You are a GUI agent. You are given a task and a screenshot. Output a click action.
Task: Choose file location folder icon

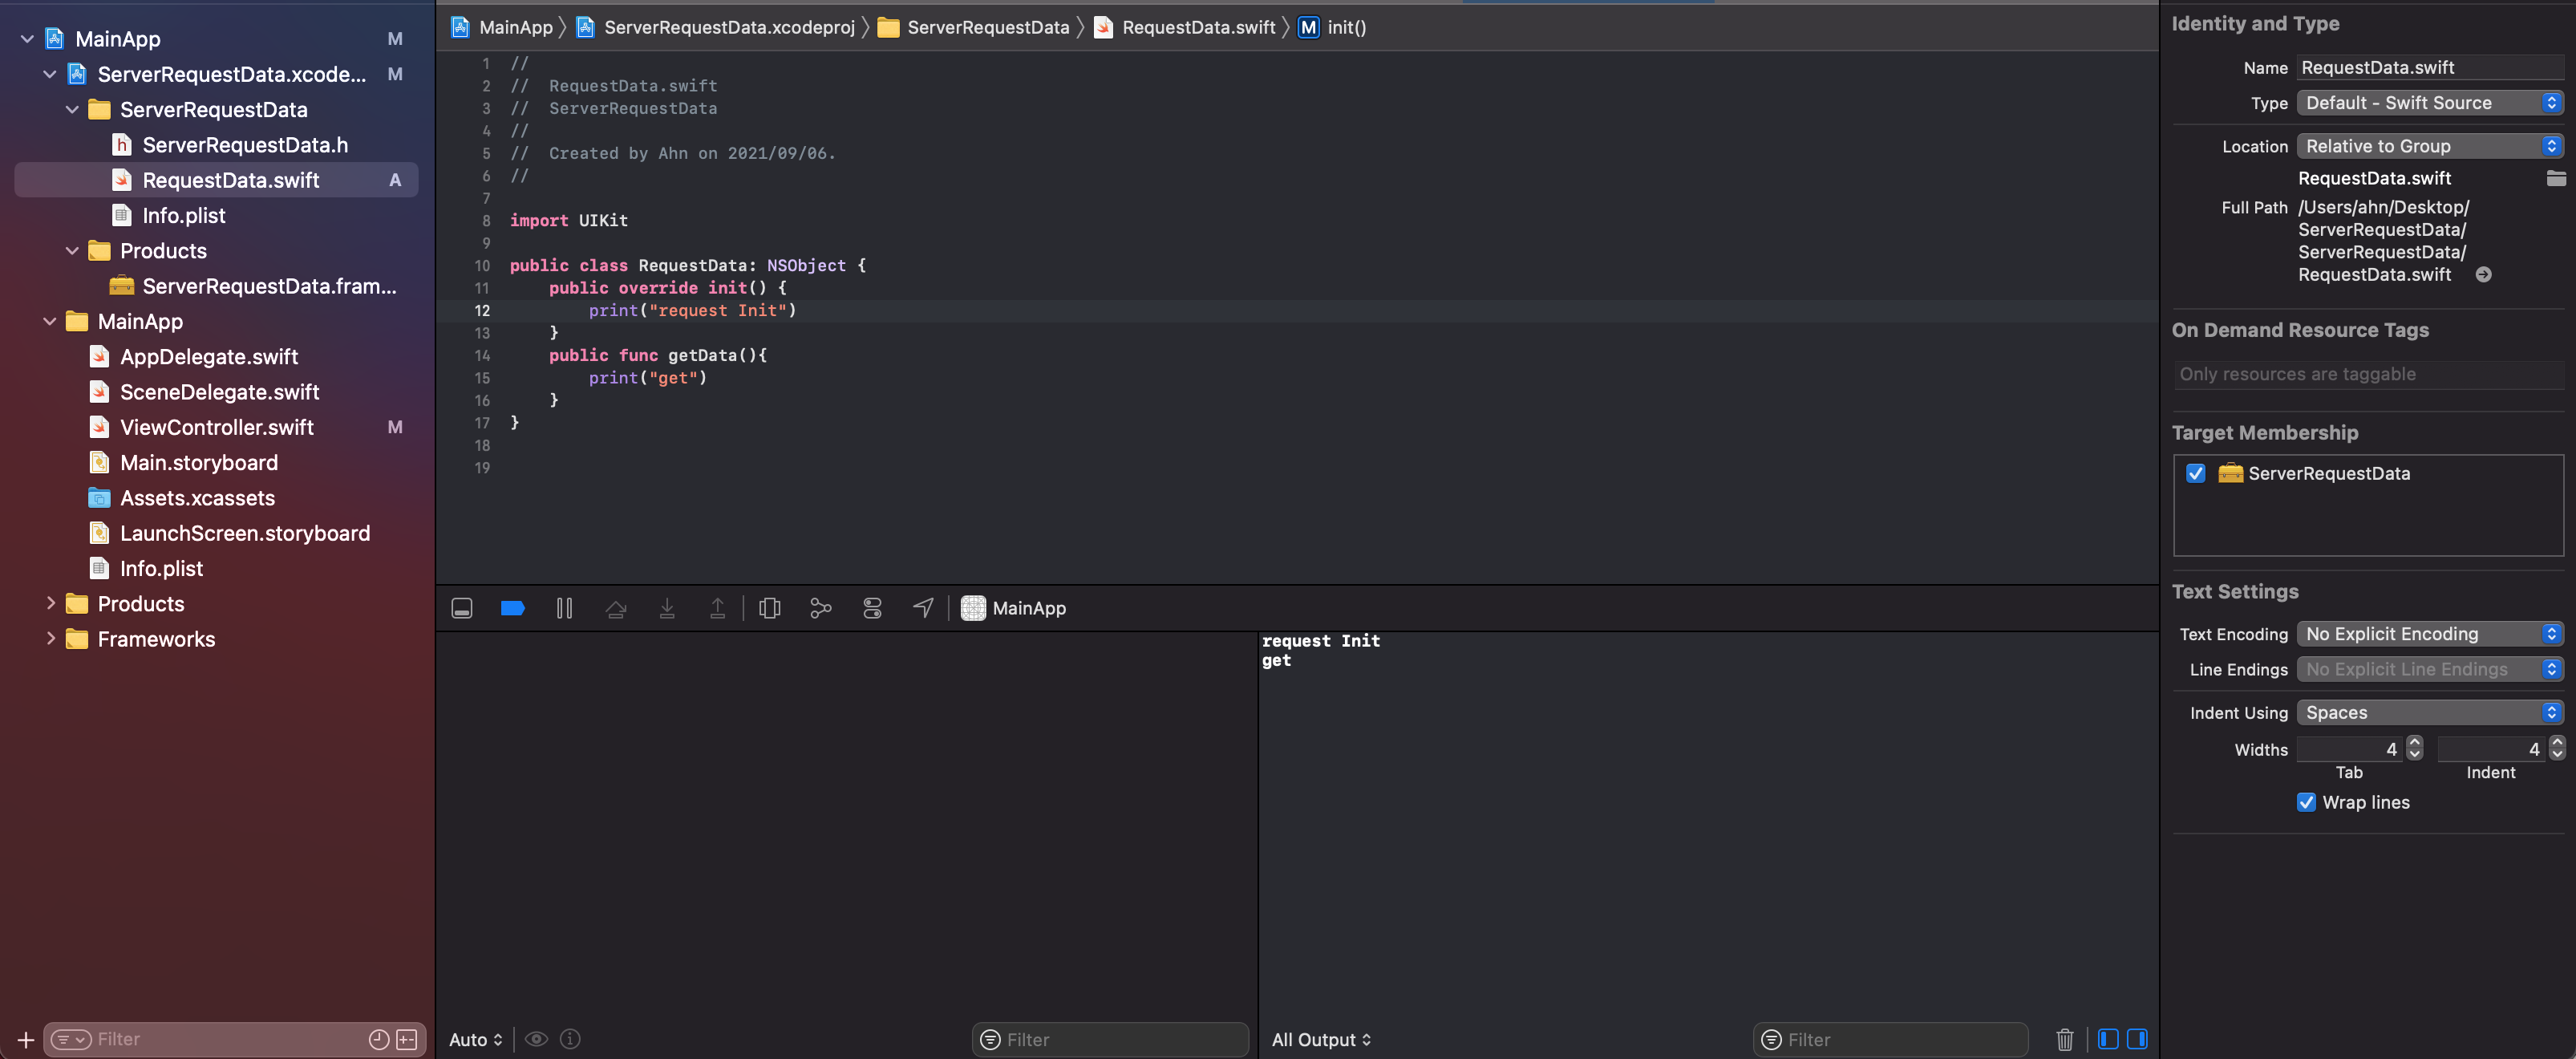click(2555, 178)
